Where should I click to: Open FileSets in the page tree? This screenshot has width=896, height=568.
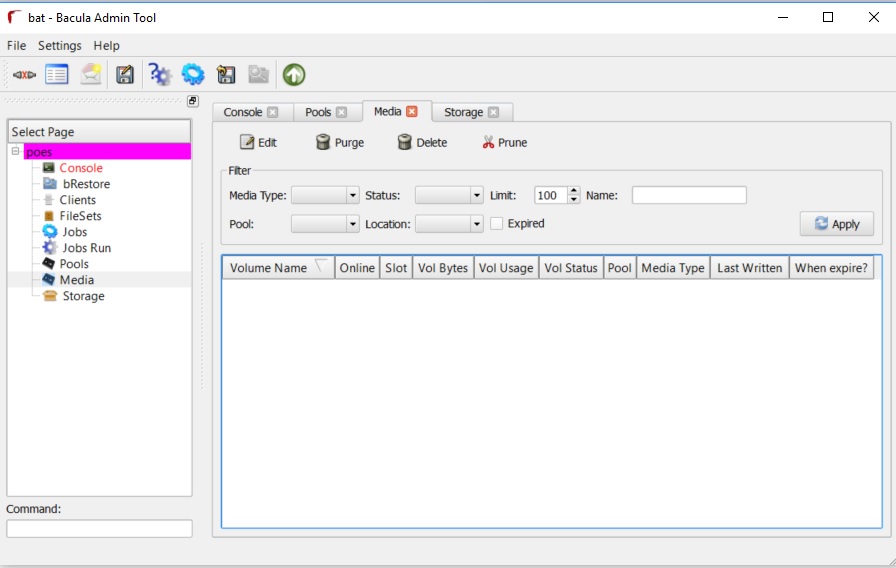coord(81,216)
